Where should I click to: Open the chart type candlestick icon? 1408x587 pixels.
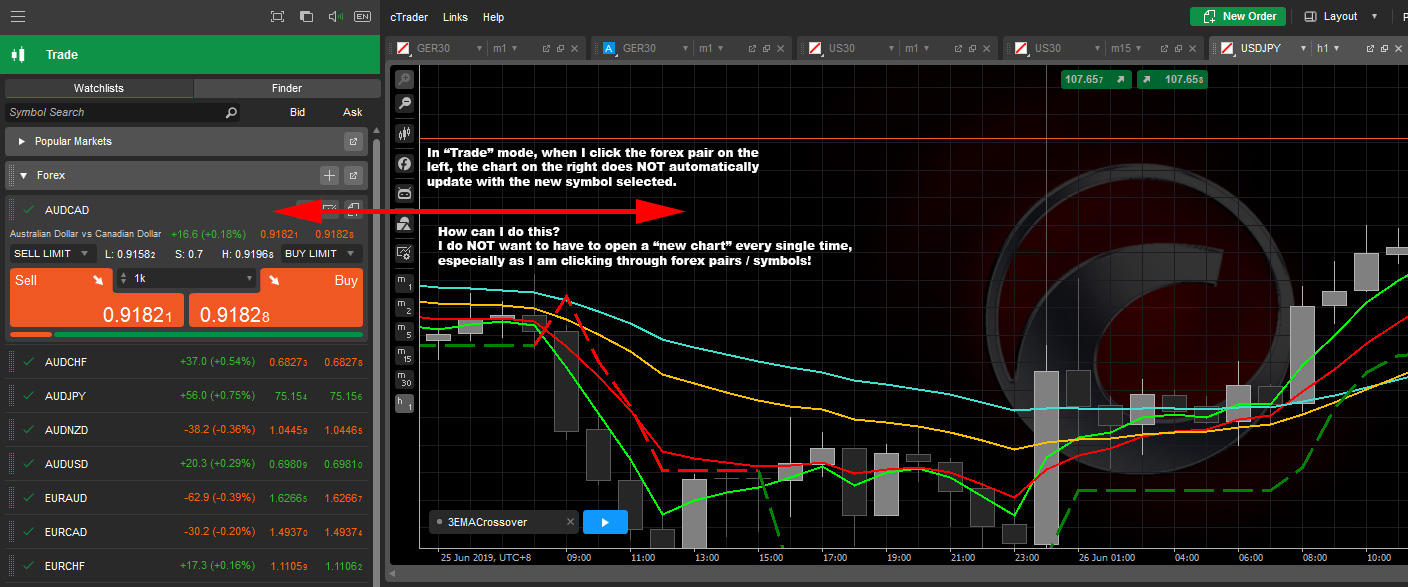click(x=405, y=133)
